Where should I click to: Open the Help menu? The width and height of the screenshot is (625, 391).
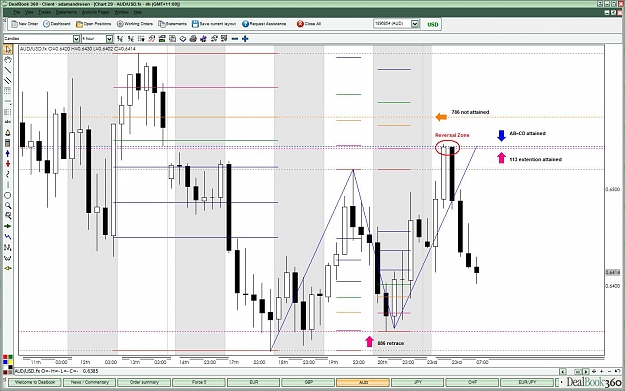click(x=138, y=12)
